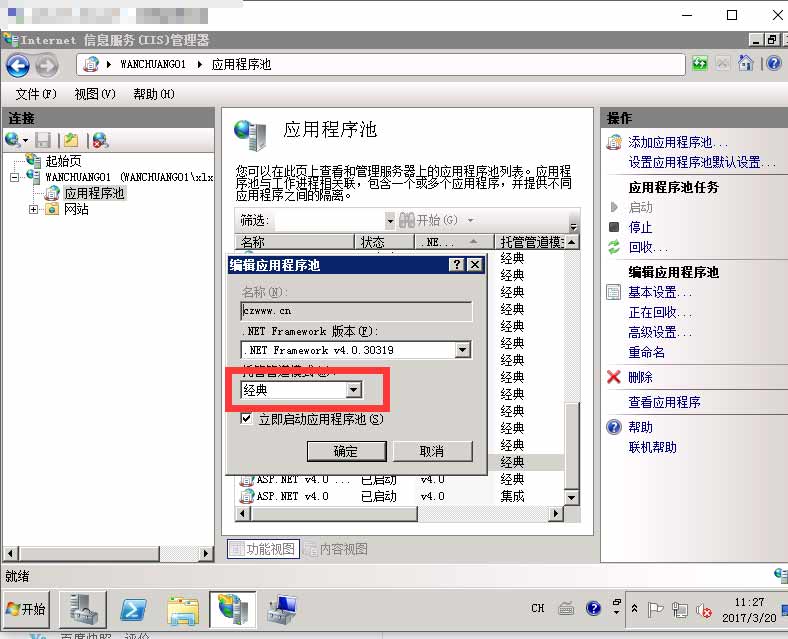The width and height of the screenshot is (788, 639).
Task: Select the ASP.NET v4.0 集成 row
Action: pyautogui.click(x=400, y=496)
